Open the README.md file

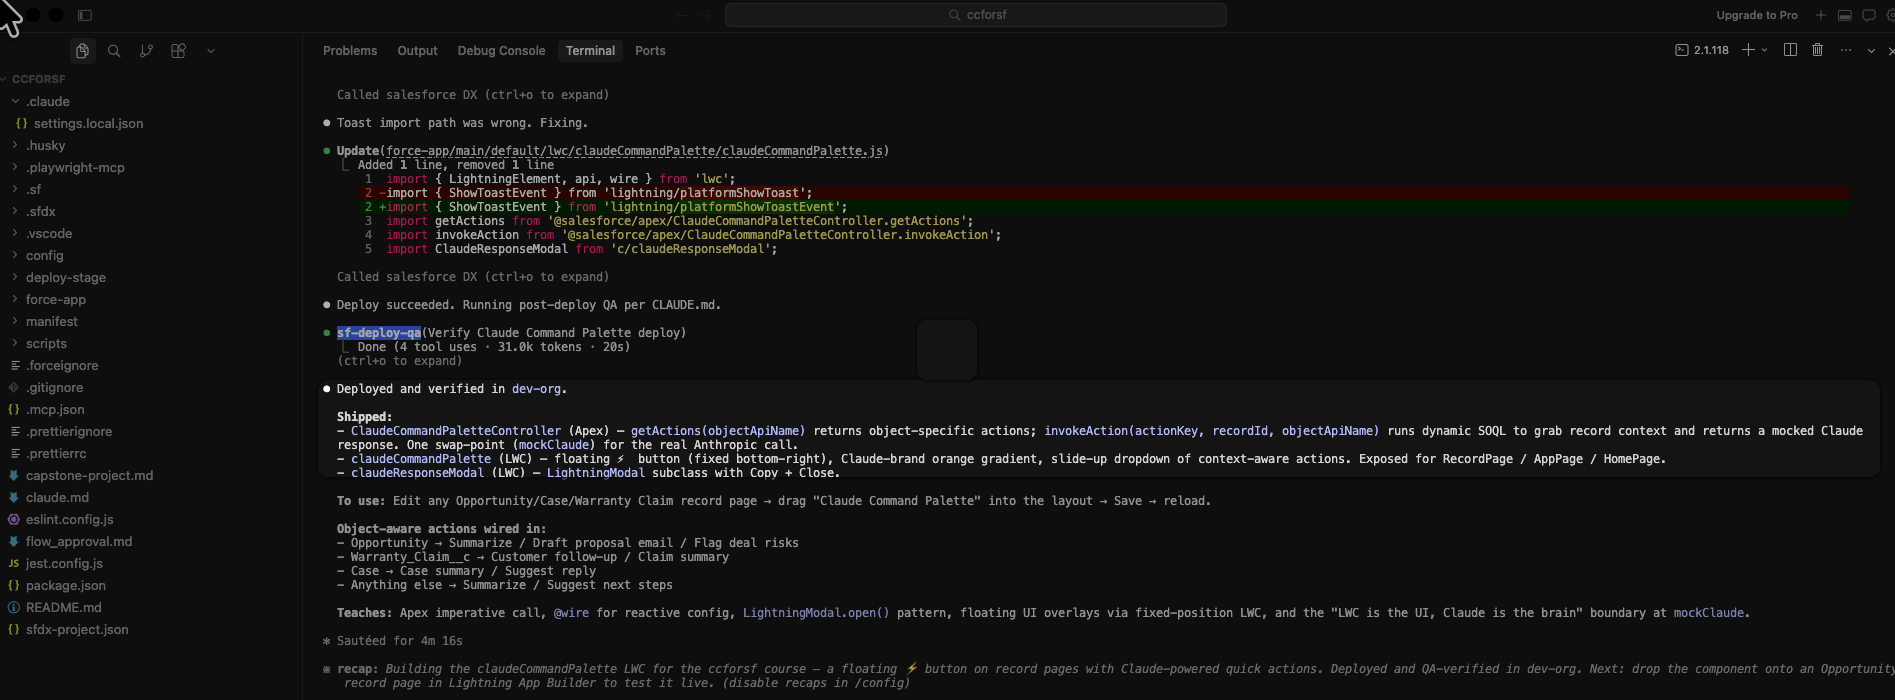(64, 608)
